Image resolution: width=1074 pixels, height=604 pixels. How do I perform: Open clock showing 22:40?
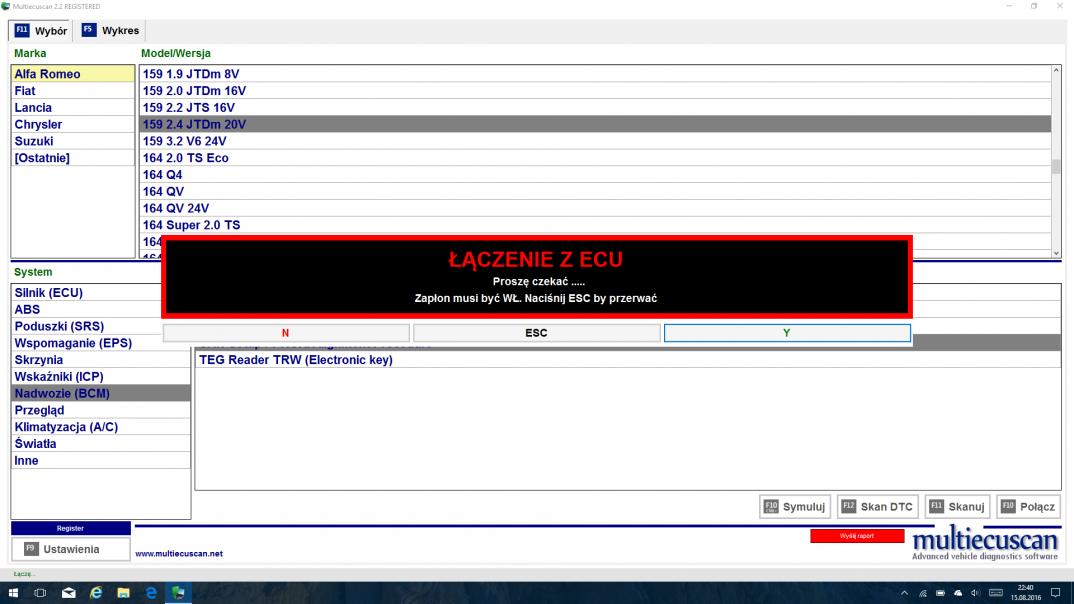(1025, 593)
